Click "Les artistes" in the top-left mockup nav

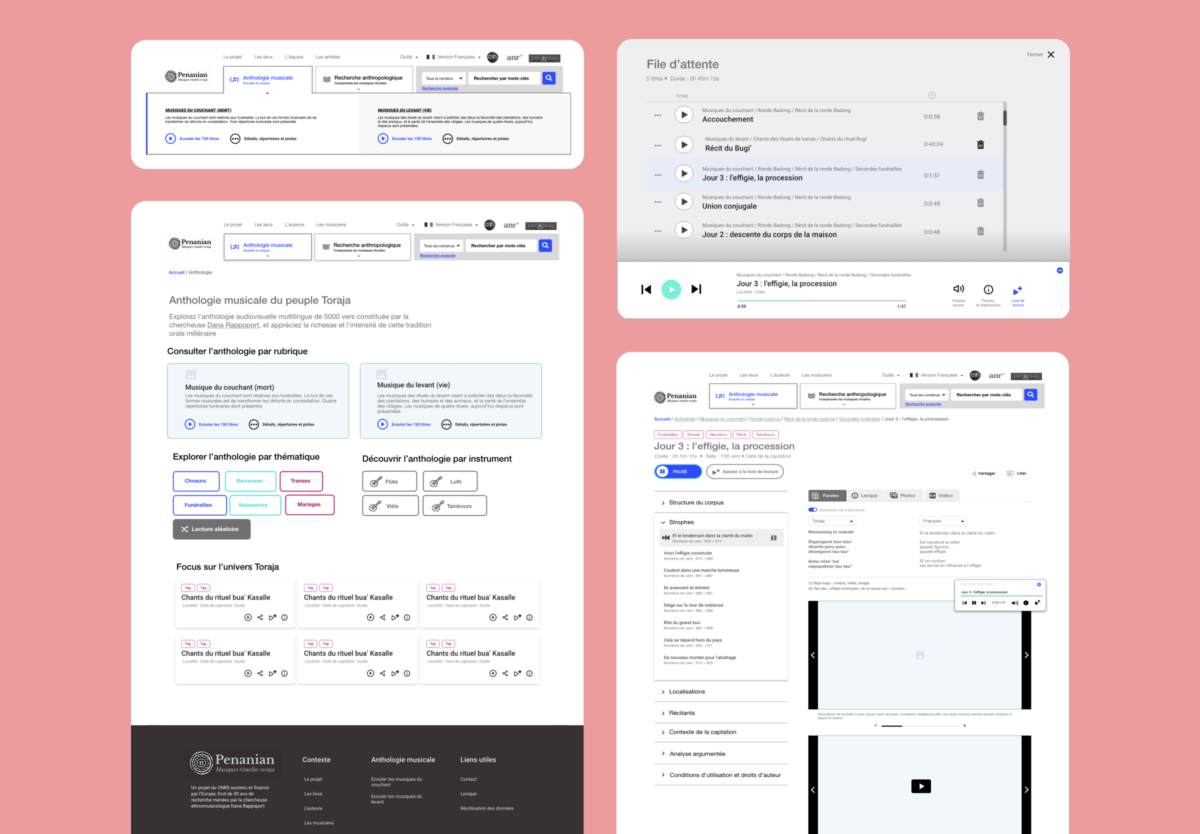tap(328, 57)
